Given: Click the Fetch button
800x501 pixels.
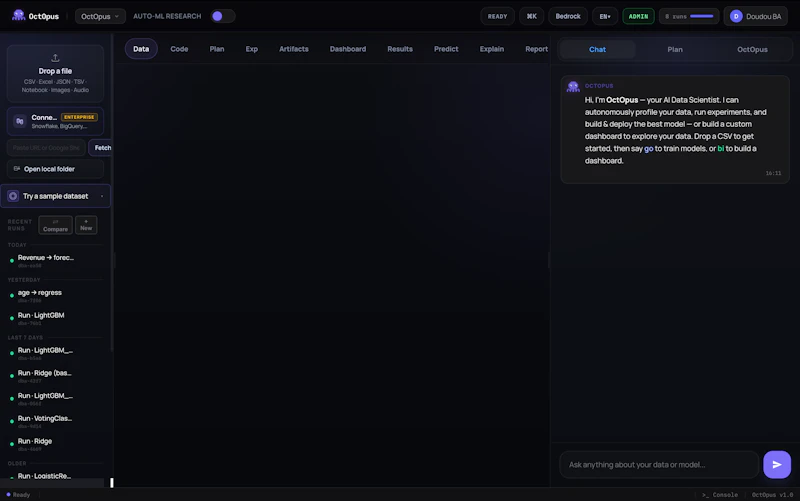Looking at the screenshot, I should [102, 147].
